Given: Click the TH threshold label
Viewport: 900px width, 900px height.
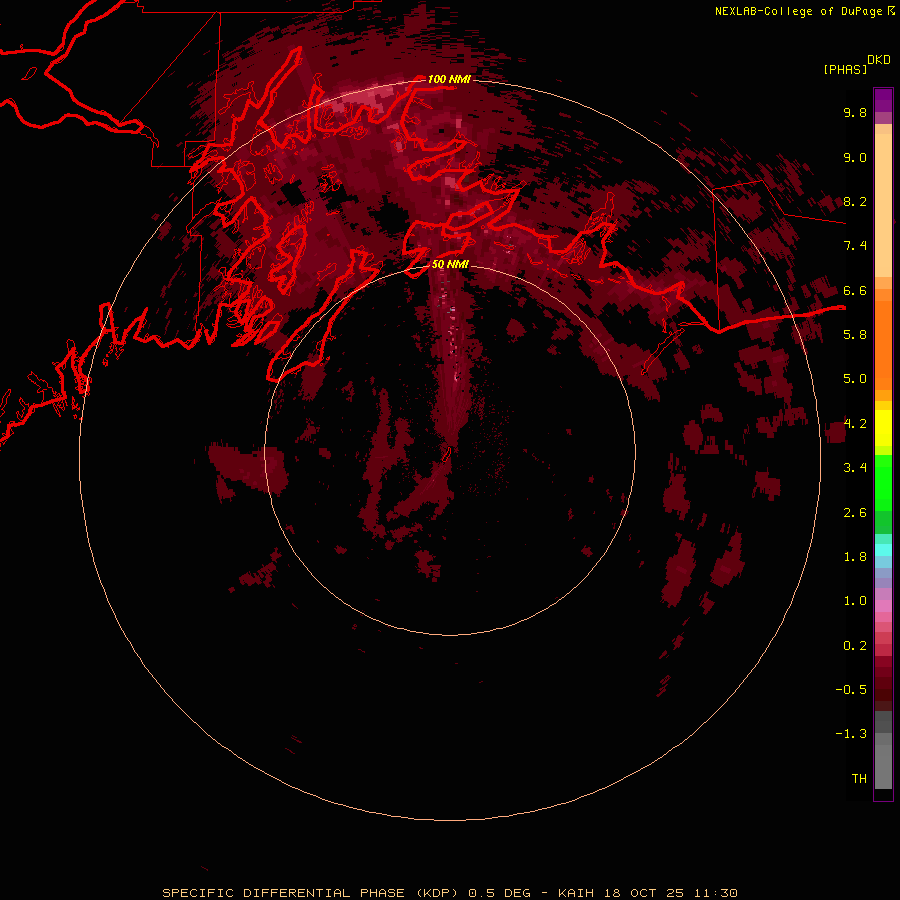Looking at the screenshot, I should pos(859,779).
